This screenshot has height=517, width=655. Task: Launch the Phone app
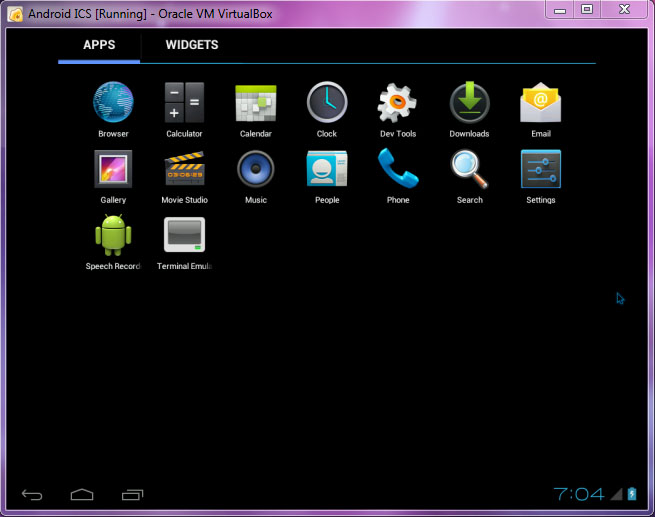pos(398,168)
